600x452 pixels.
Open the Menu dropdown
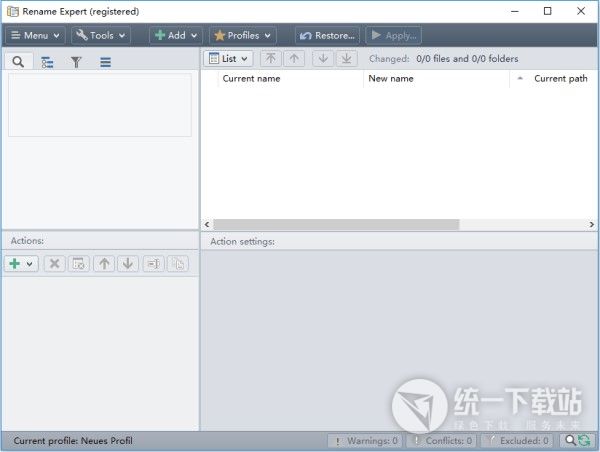coord(35,36)
